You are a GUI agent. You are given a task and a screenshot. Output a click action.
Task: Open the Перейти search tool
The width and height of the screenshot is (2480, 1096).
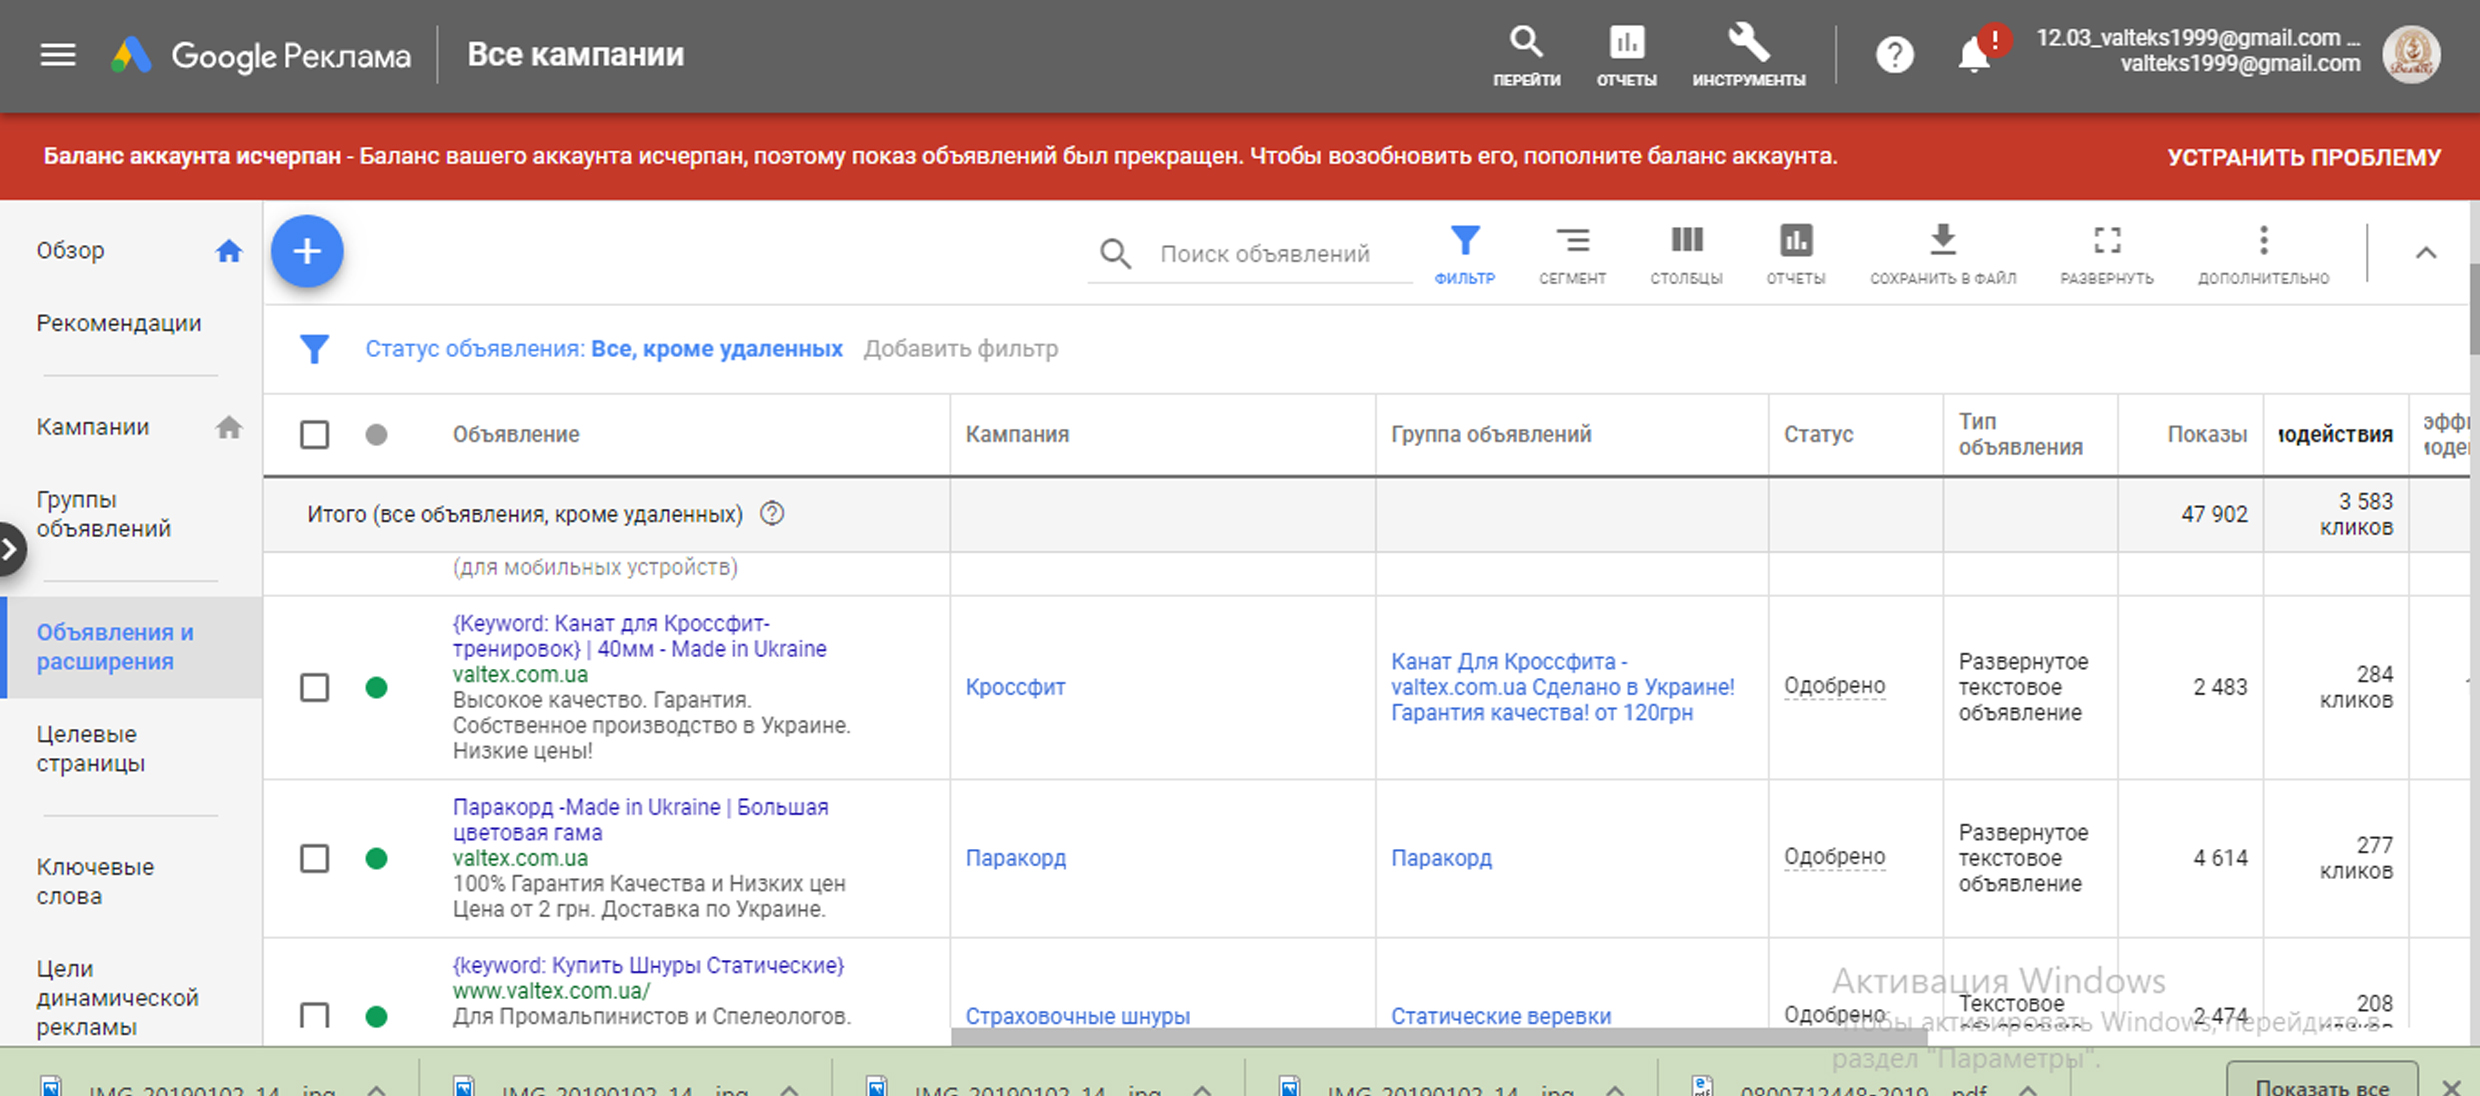pos(1526,56)
